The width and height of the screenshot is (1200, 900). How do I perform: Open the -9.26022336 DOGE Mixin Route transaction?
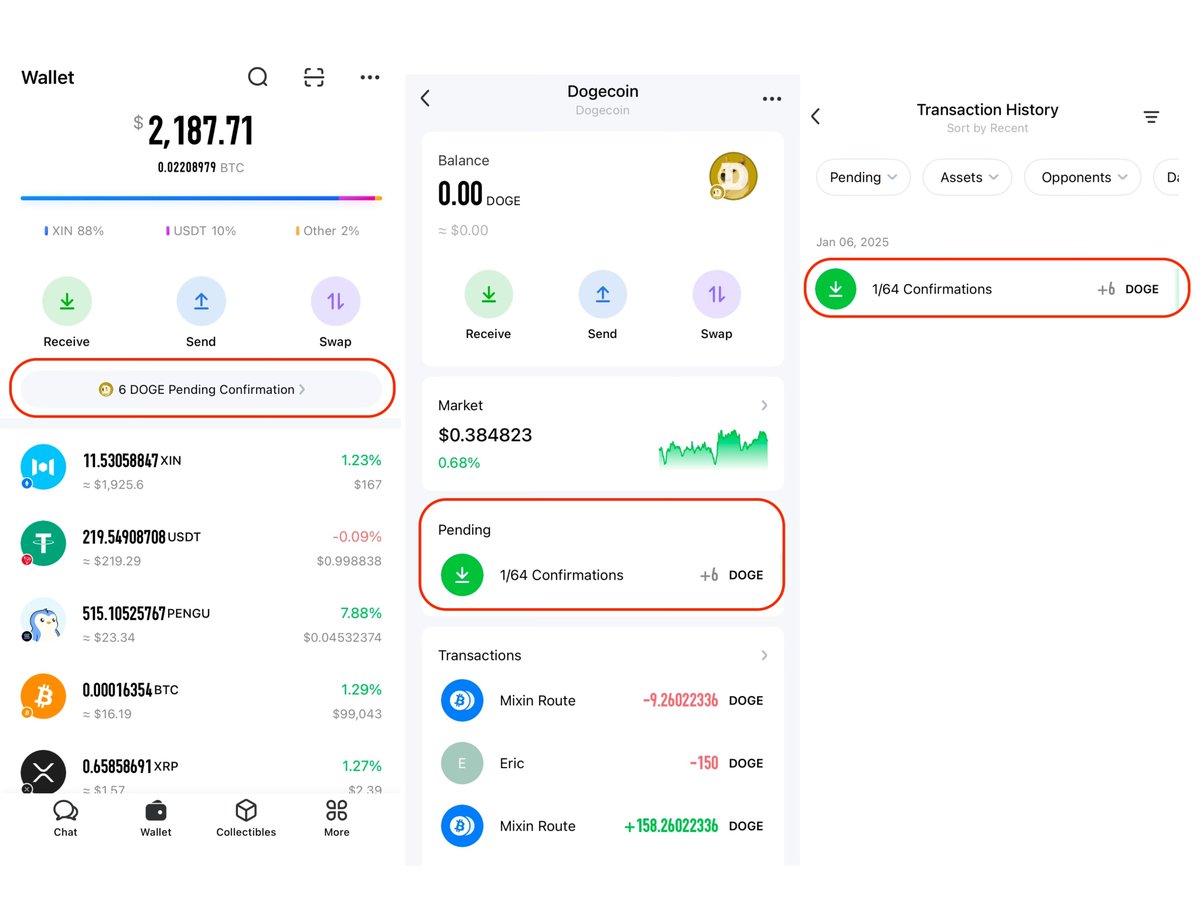pyautogui.click(x=602, y=700)
